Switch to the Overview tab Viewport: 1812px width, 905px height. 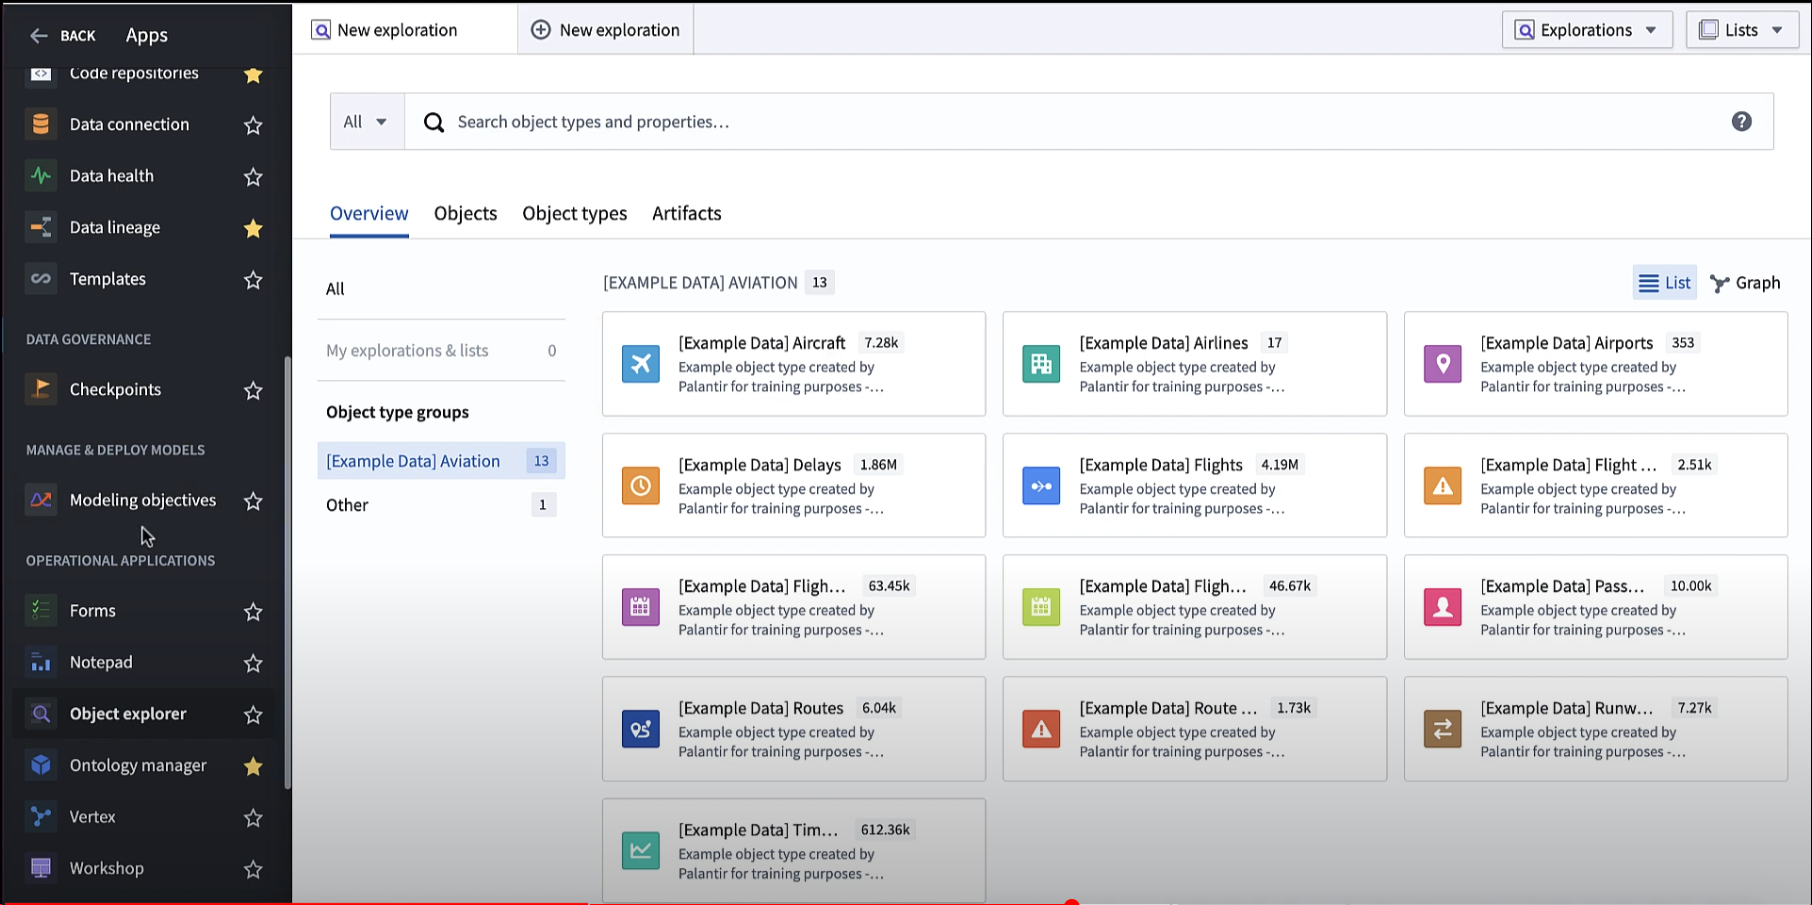(369, 213)
